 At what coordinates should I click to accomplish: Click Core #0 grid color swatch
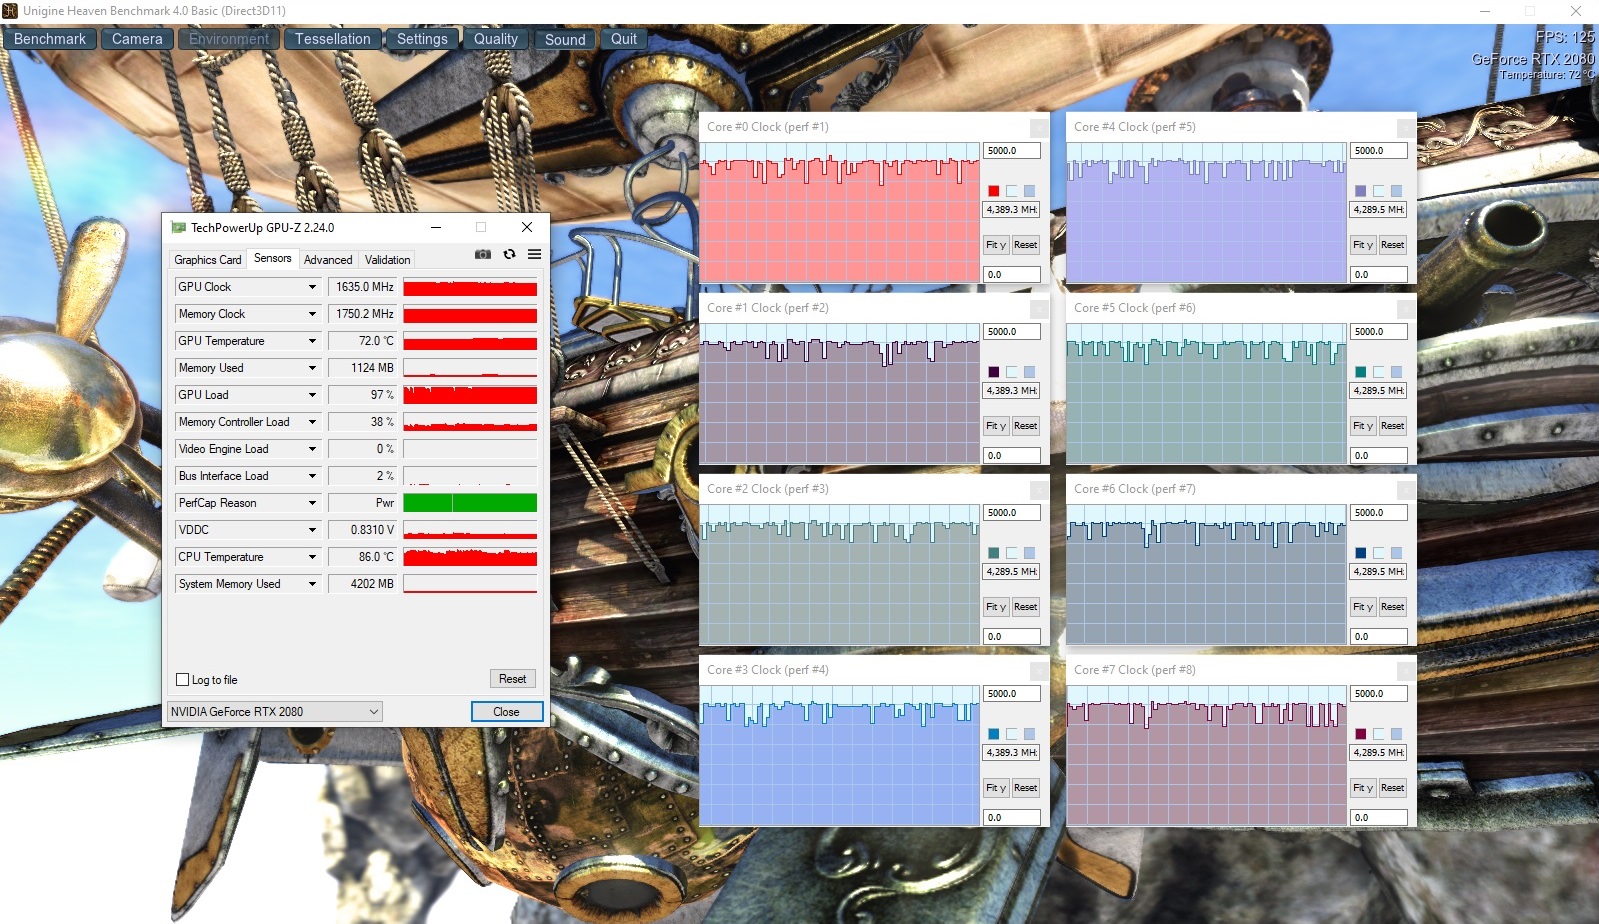(x=1029, y=191)
